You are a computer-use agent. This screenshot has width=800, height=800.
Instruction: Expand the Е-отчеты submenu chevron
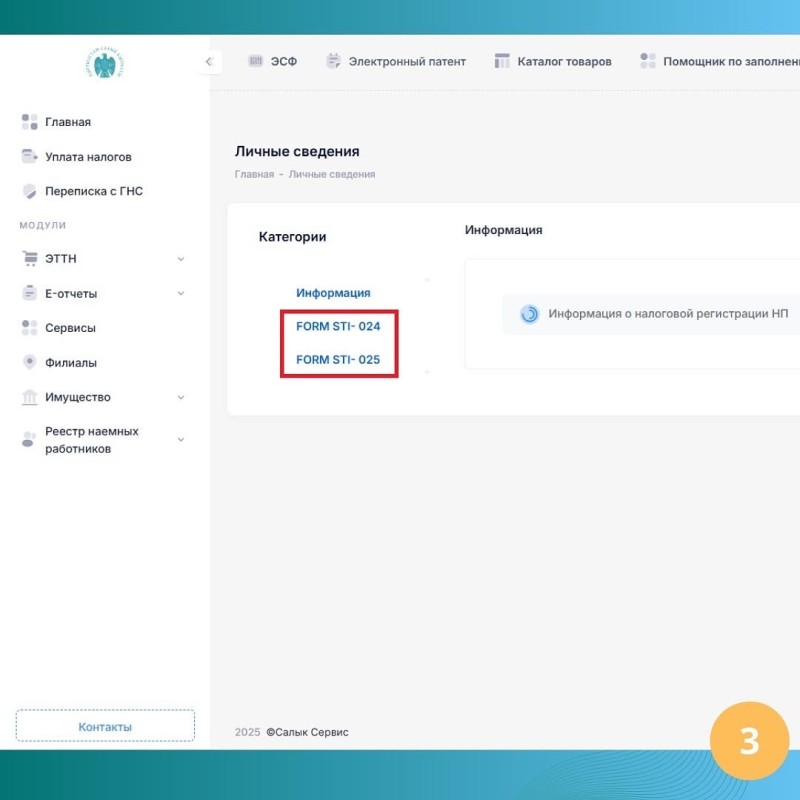coord(181,294)
